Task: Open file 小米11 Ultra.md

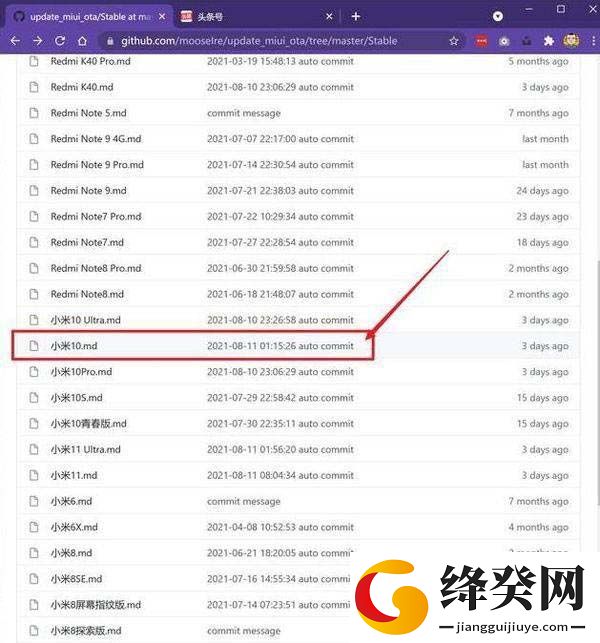Action: [86, 449]
